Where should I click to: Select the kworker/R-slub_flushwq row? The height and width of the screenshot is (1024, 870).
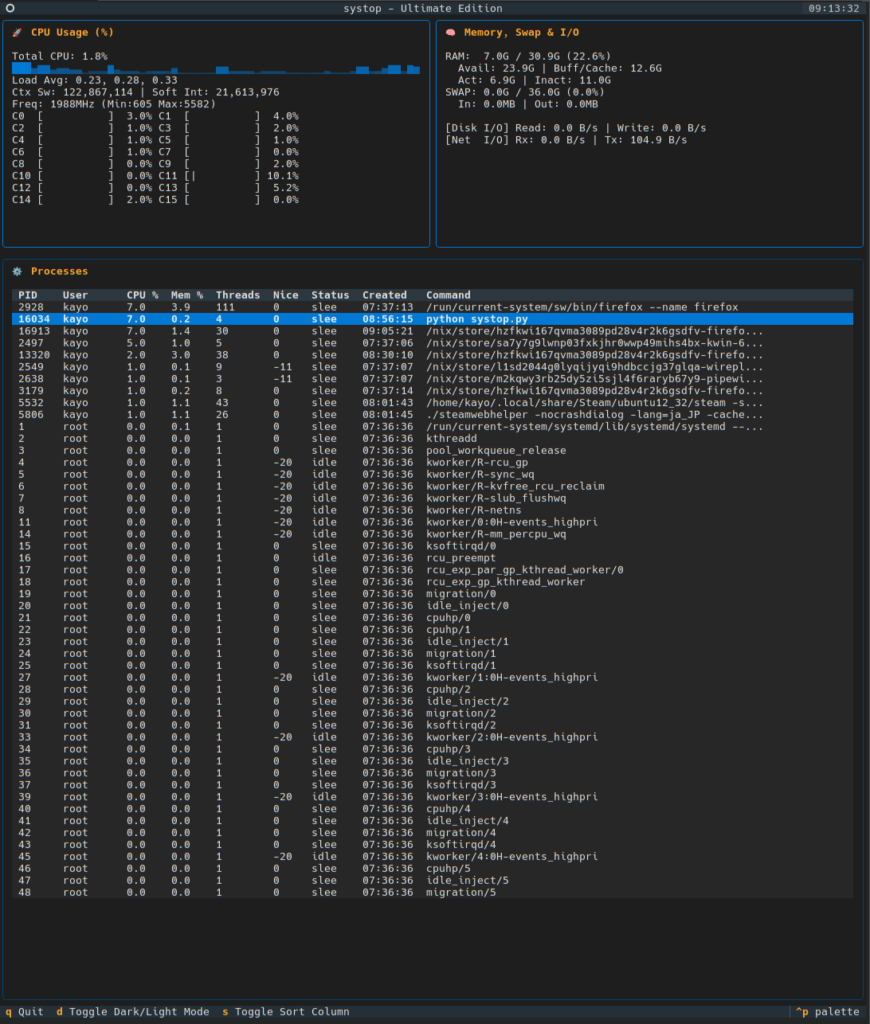pyautogui.click(x=432, y=498)
